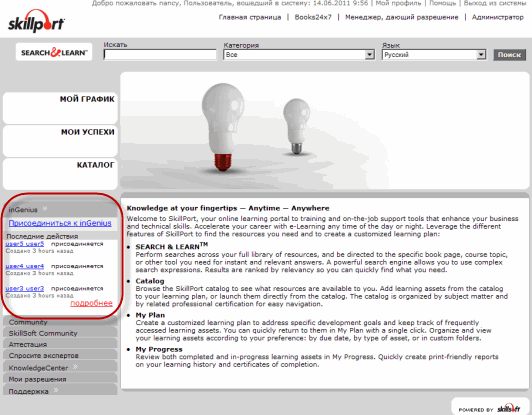Open the KnowledgeCenter sidebar section
This screenshot has width=532, height=415.
60,367
